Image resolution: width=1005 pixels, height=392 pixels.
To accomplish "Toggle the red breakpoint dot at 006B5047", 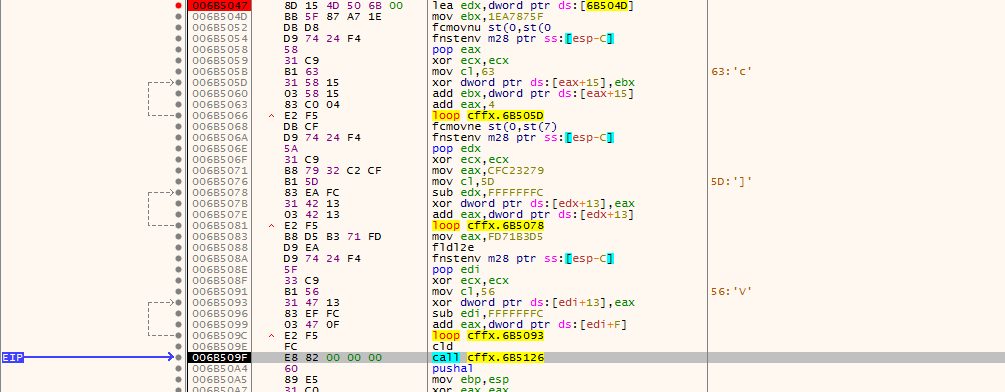I will tap(179, 6).
